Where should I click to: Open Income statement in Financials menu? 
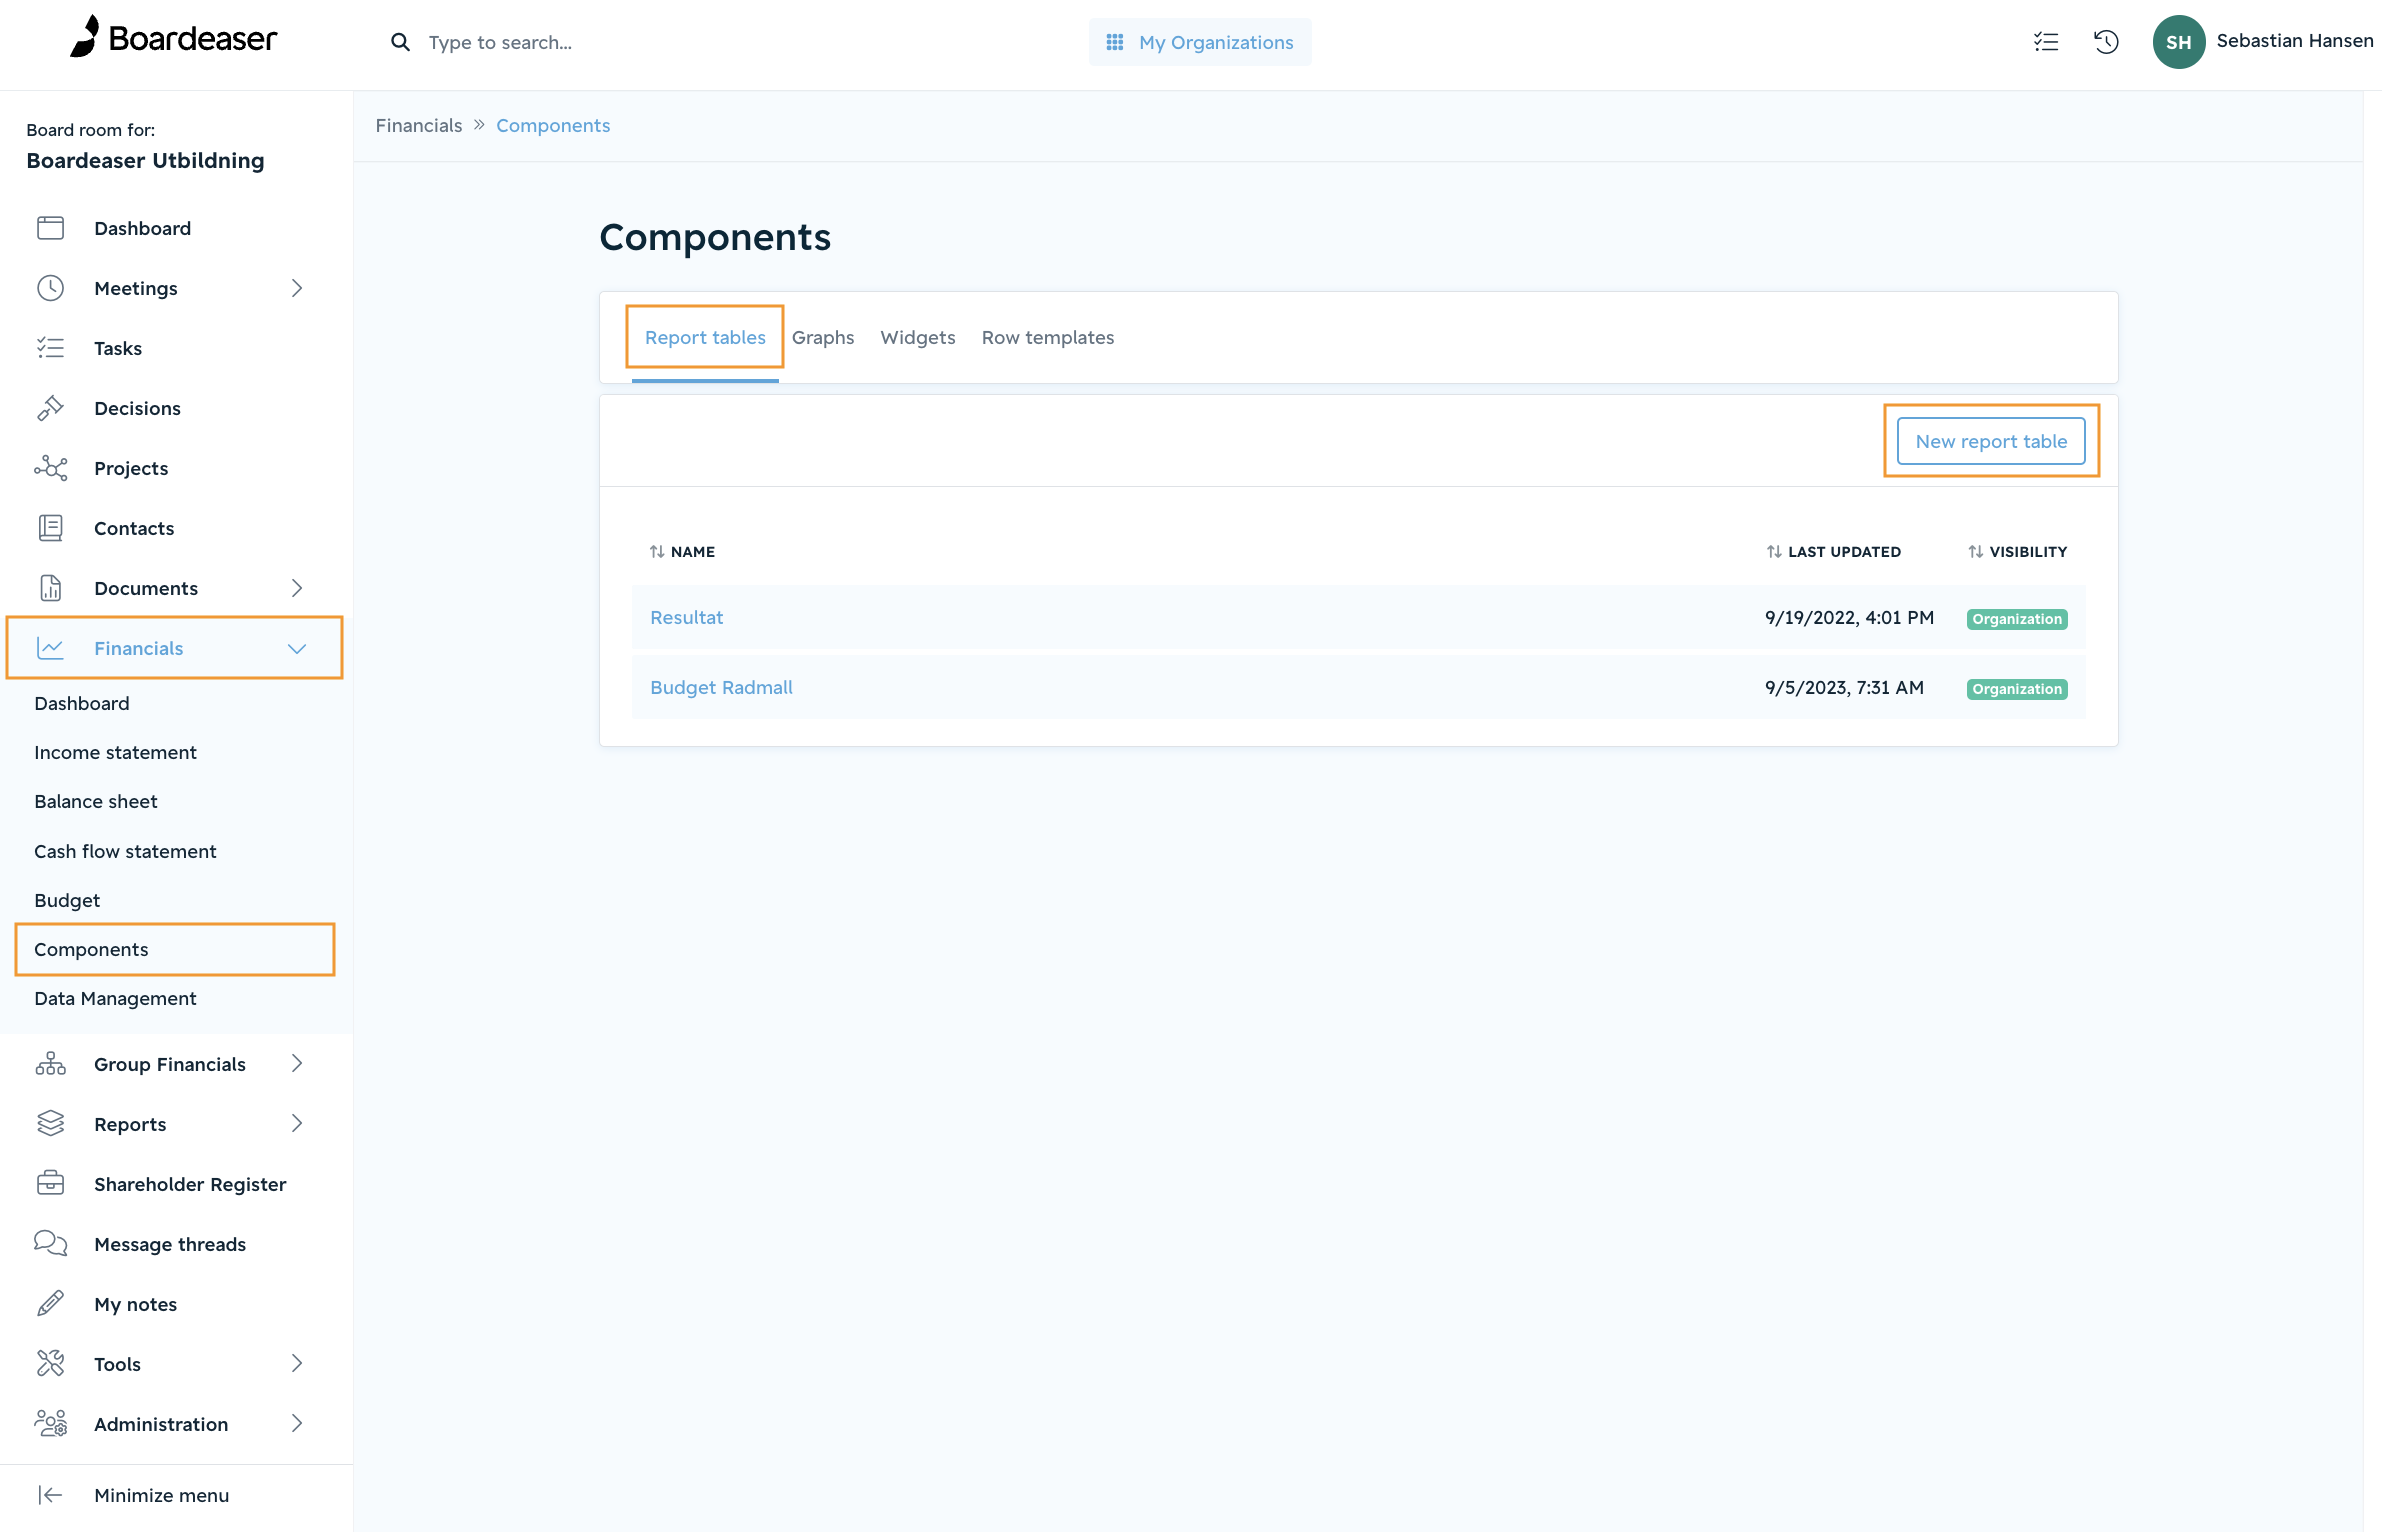click(115, 752)
